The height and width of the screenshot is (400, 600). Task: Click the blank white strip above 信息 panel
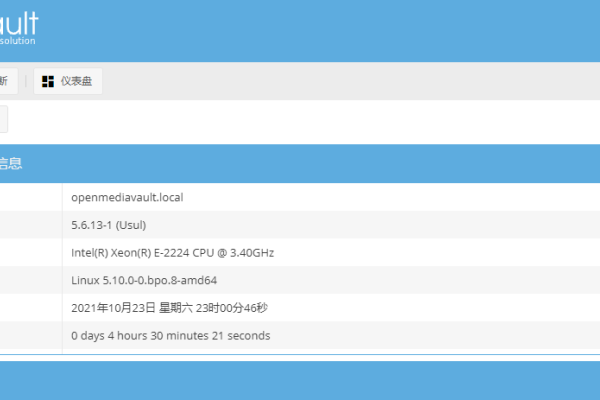click(x=300, y=120)
